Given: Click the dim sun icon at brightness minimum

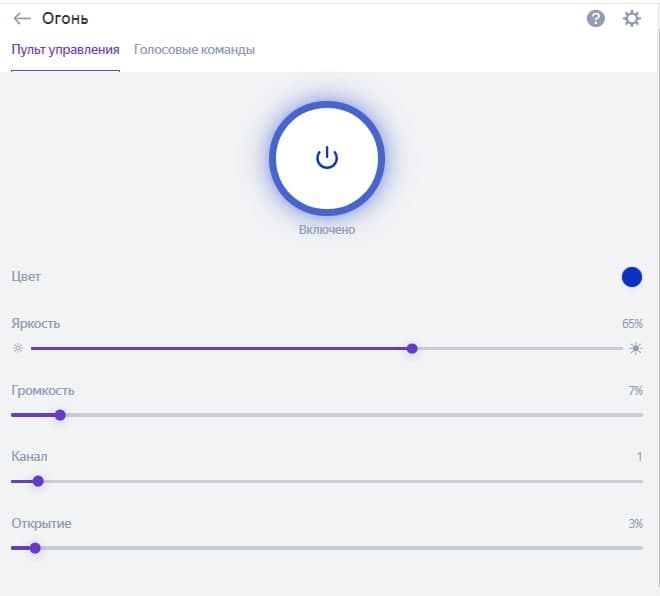Looking at the screenshot, I should pyautogui.click(x=18, y=349).
